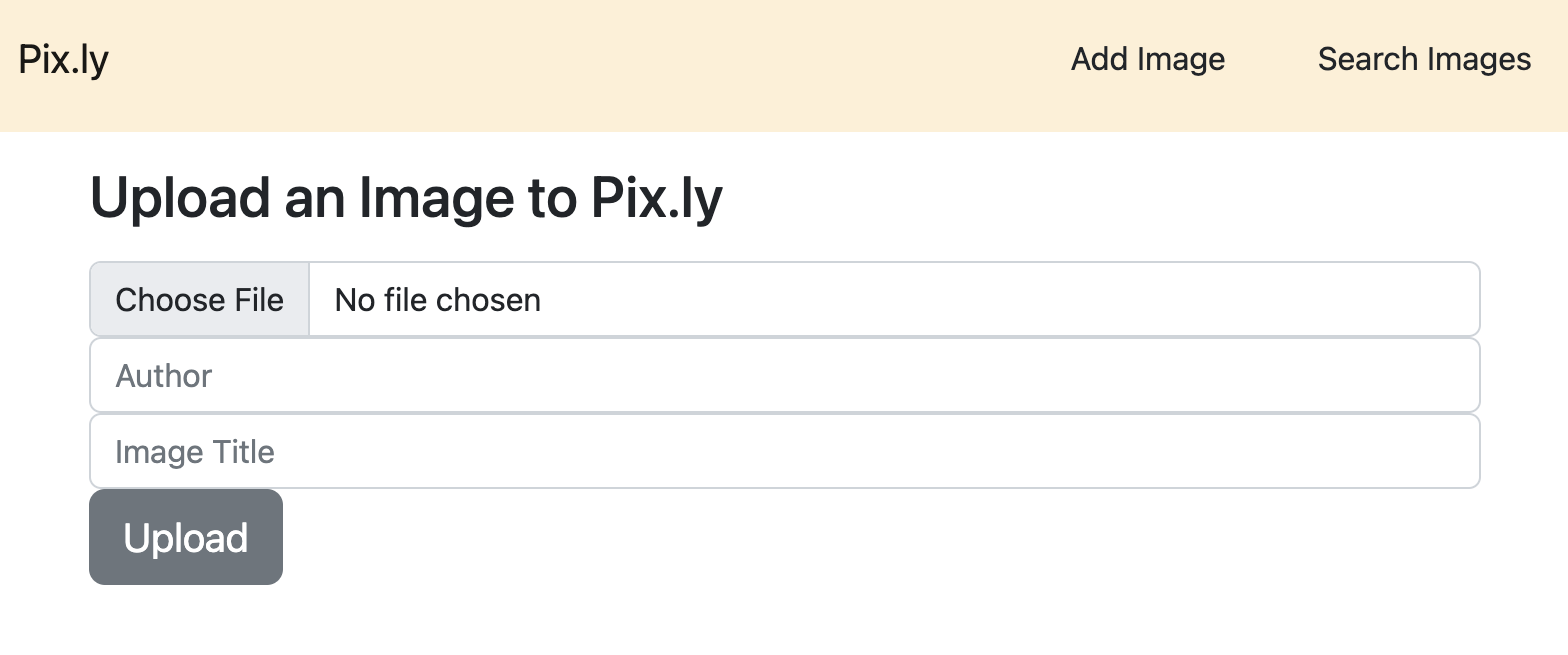
Task: Return home via the Pix.ly logo
Action: tap(64, 59)
